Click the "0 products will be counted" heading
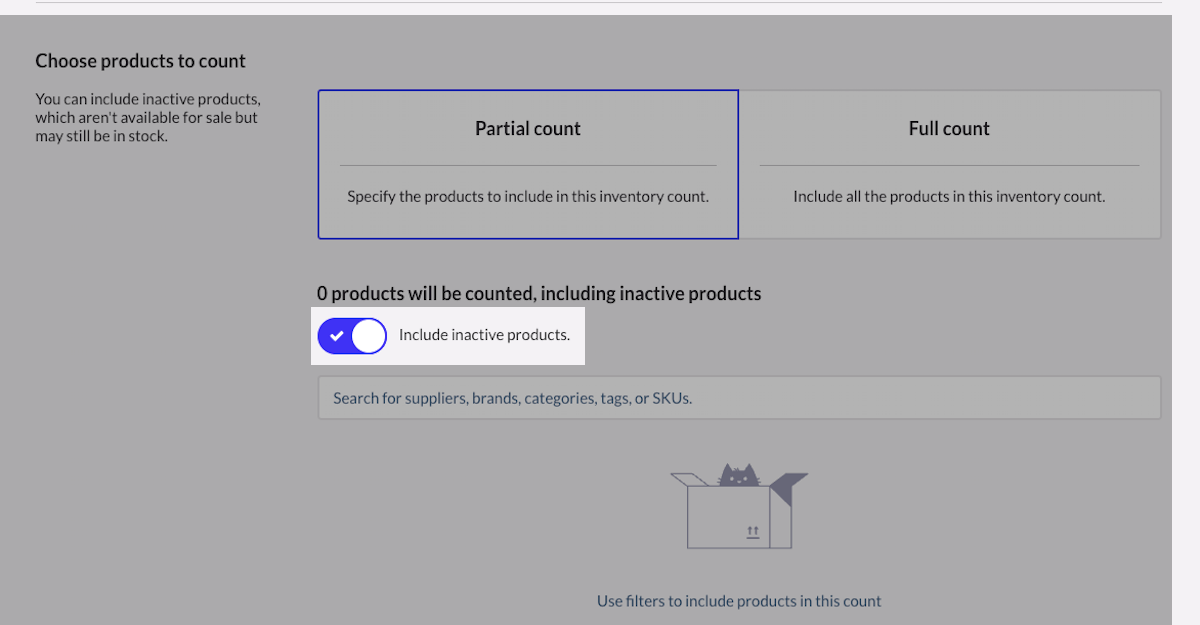The width and height of the screenshot is (1200, 625). 539,294
